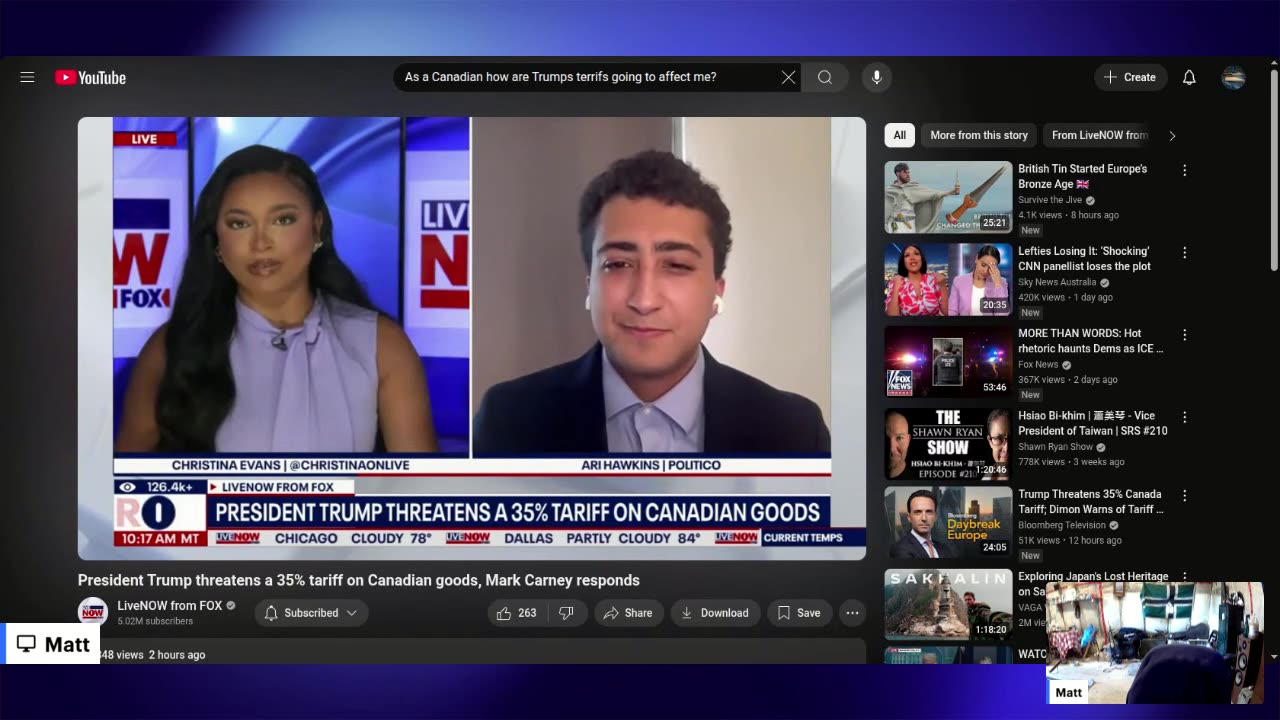Open the LiveNOW from FOX channel avatar

tap(93, 612)
